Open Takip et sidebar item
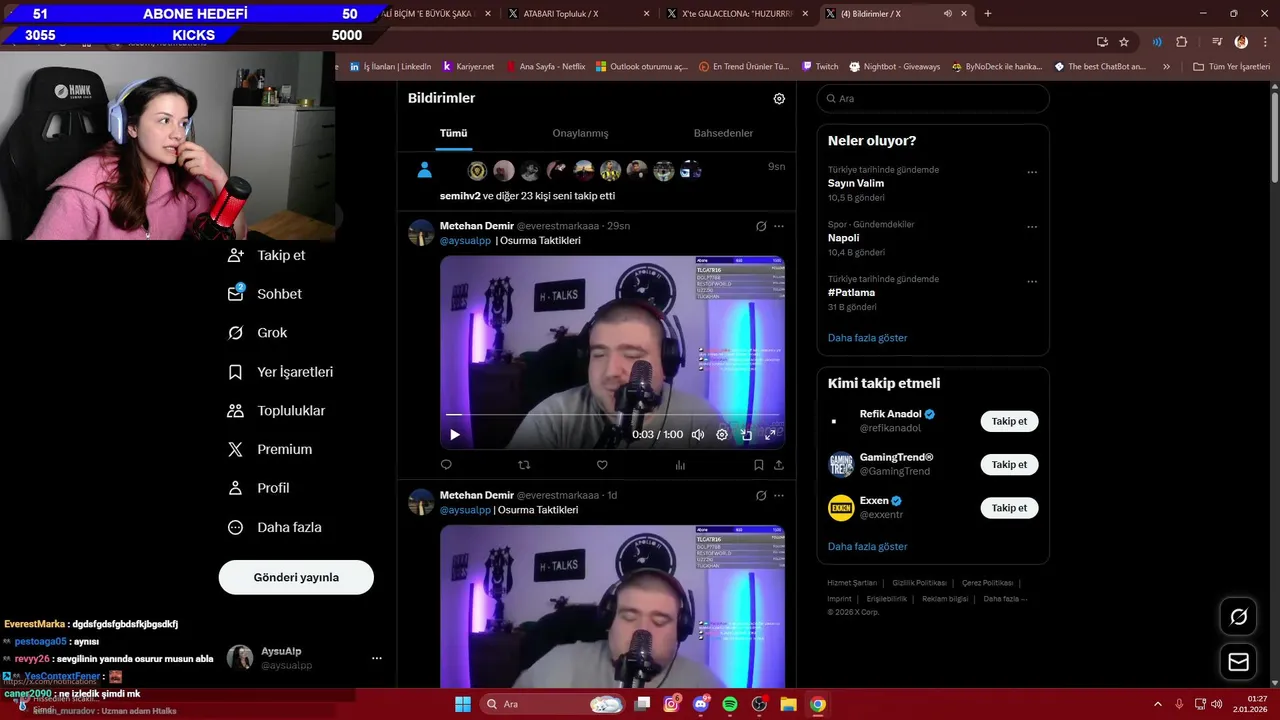 pyautogui.click(x=267, y=255)
